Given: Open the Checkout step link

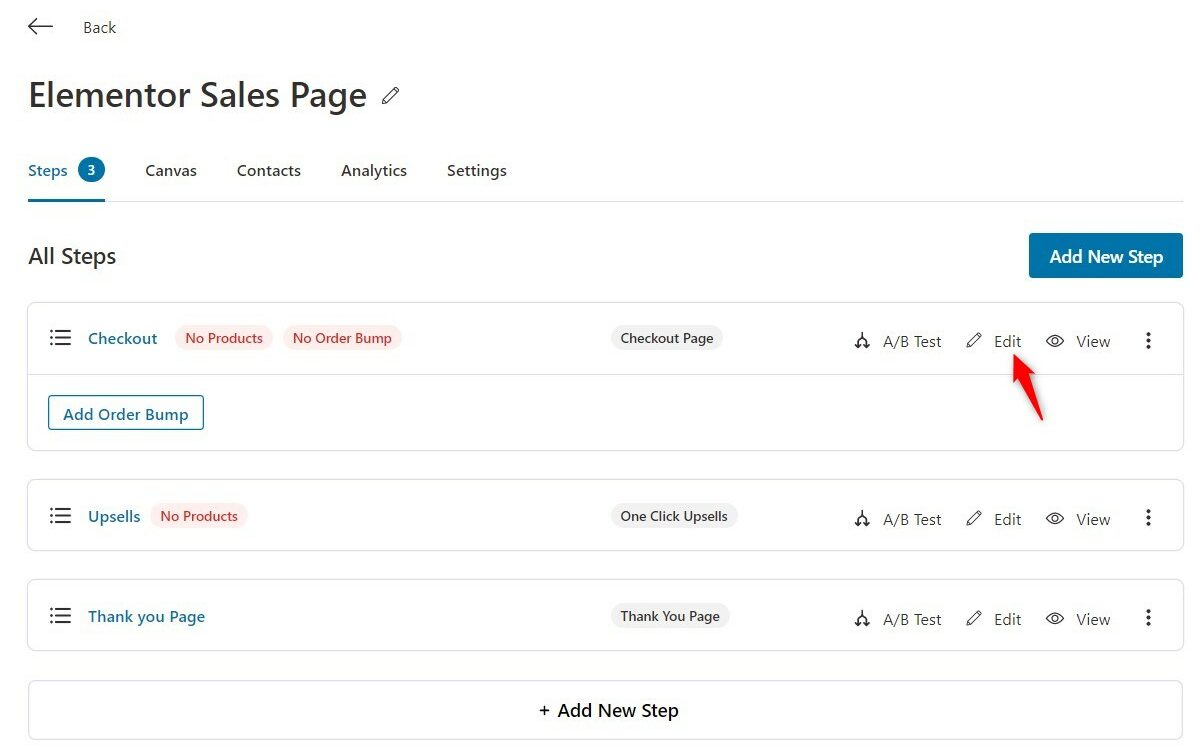Looking at the screenshot, I should (x=123, y=338).
